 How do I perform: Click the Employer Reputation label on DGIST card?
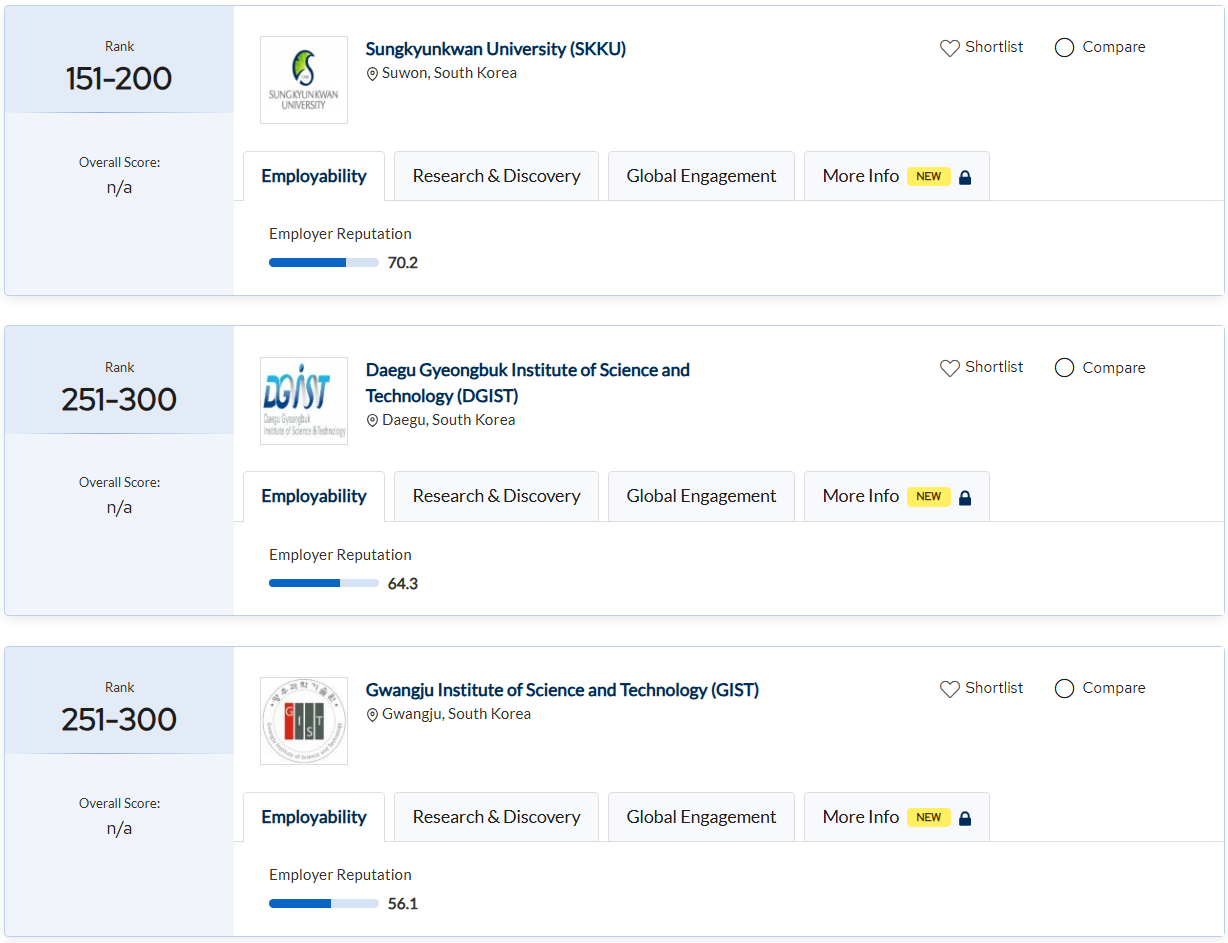point(340,555)
